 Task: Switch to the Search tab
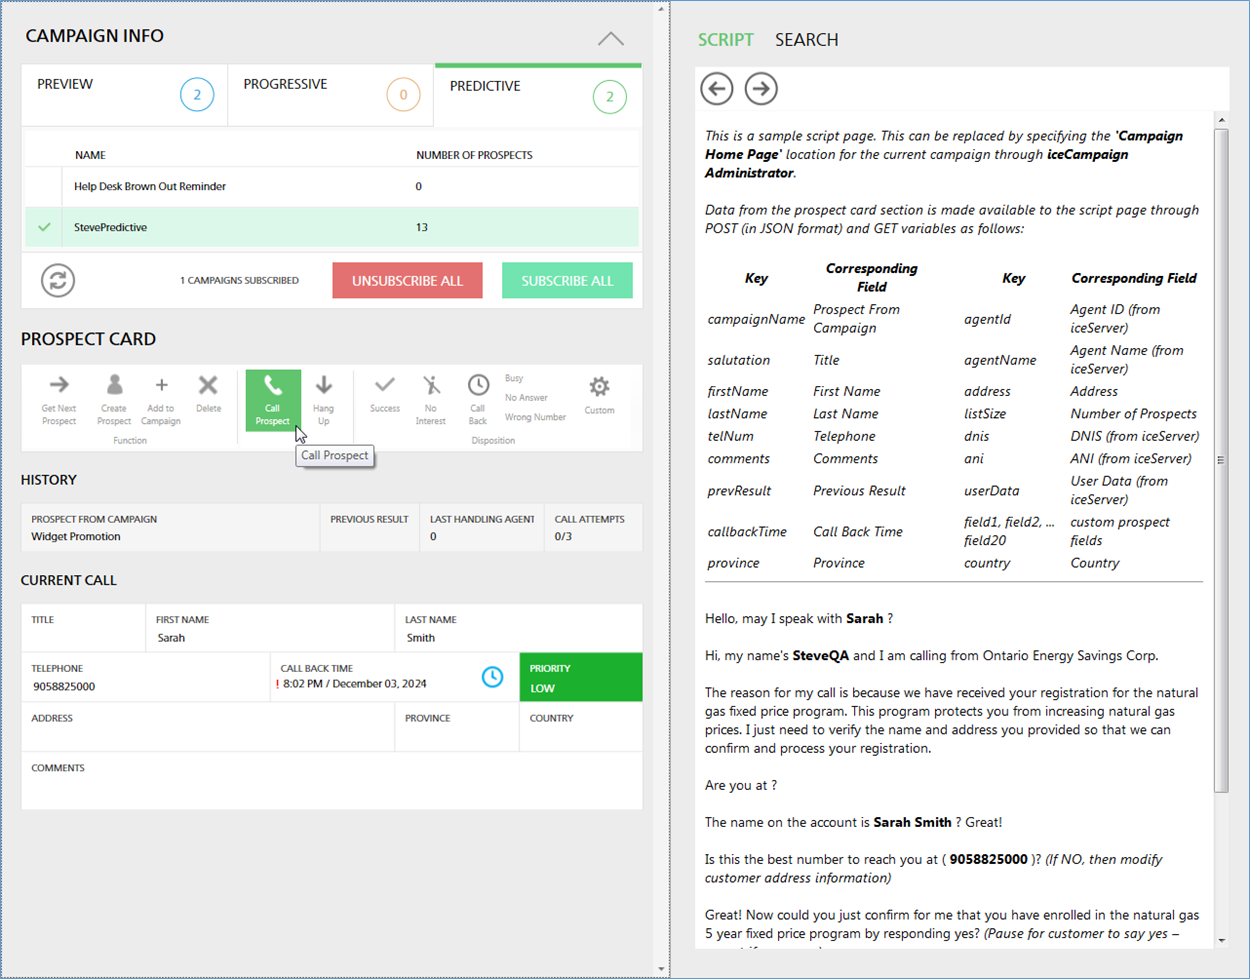click(x=806, y=40)
